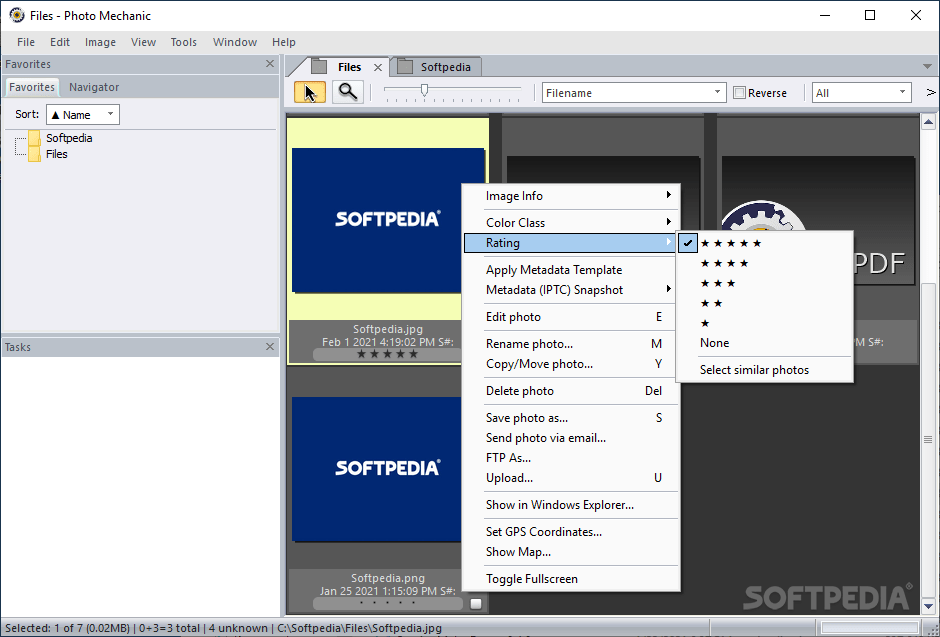Select the Favorites tab

point(32,87)
